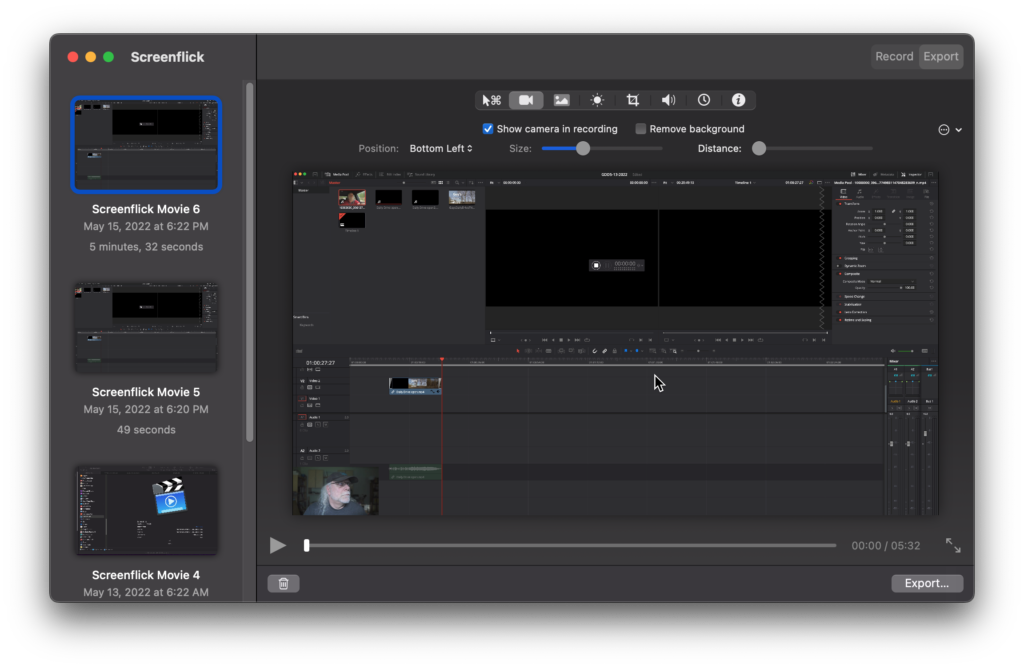Show the movie info tab
Image resolution: width=1024 pixels, height=668 pixels.
(x=739, y=100)
